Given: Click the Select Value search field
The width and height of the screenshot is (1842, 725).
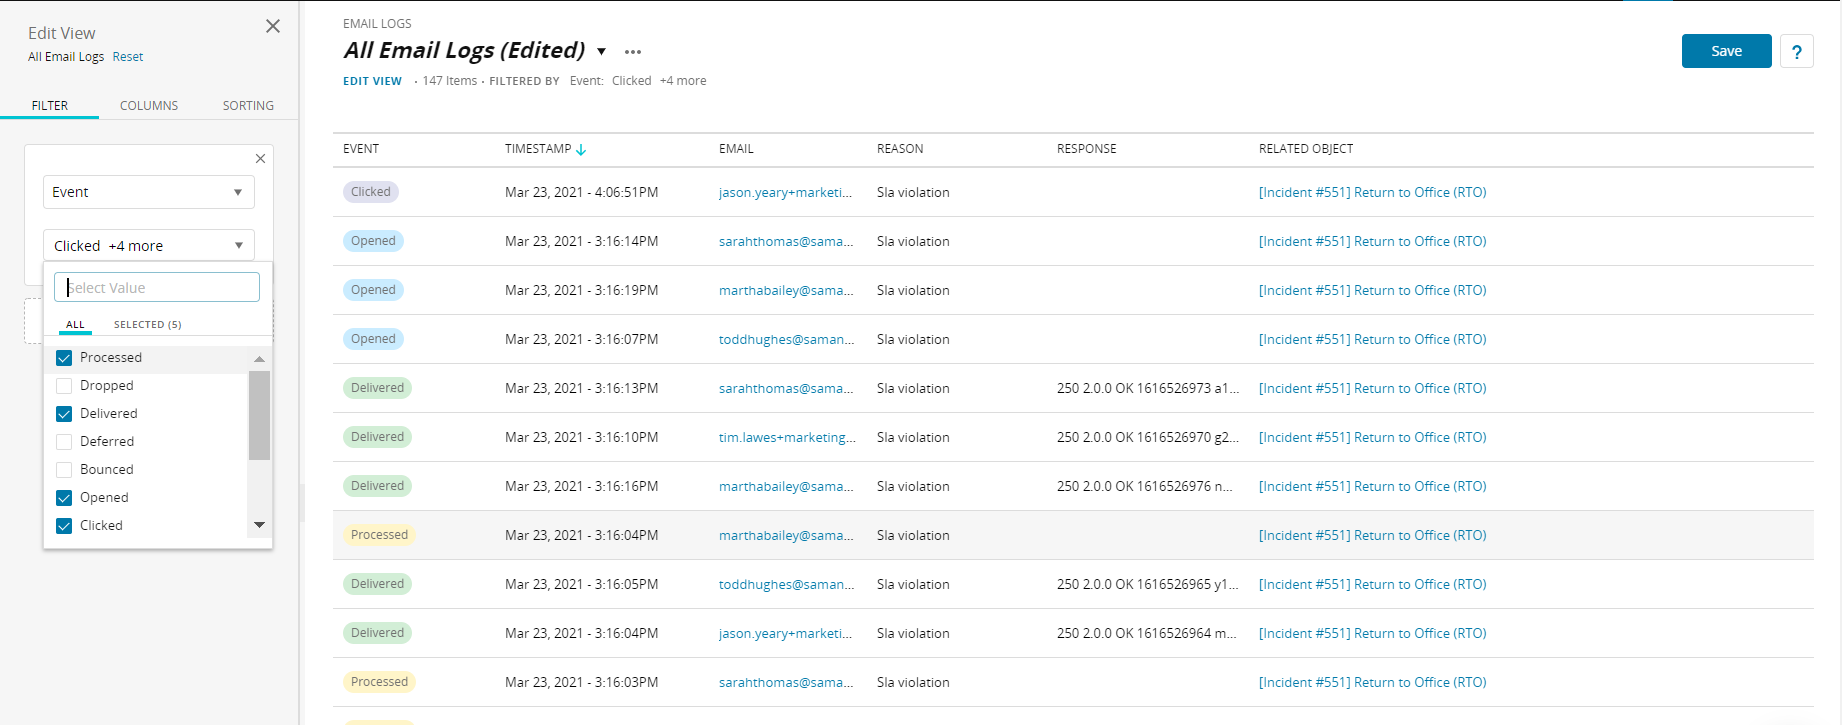Looking at the screenshot, I should tap(157, 287).
